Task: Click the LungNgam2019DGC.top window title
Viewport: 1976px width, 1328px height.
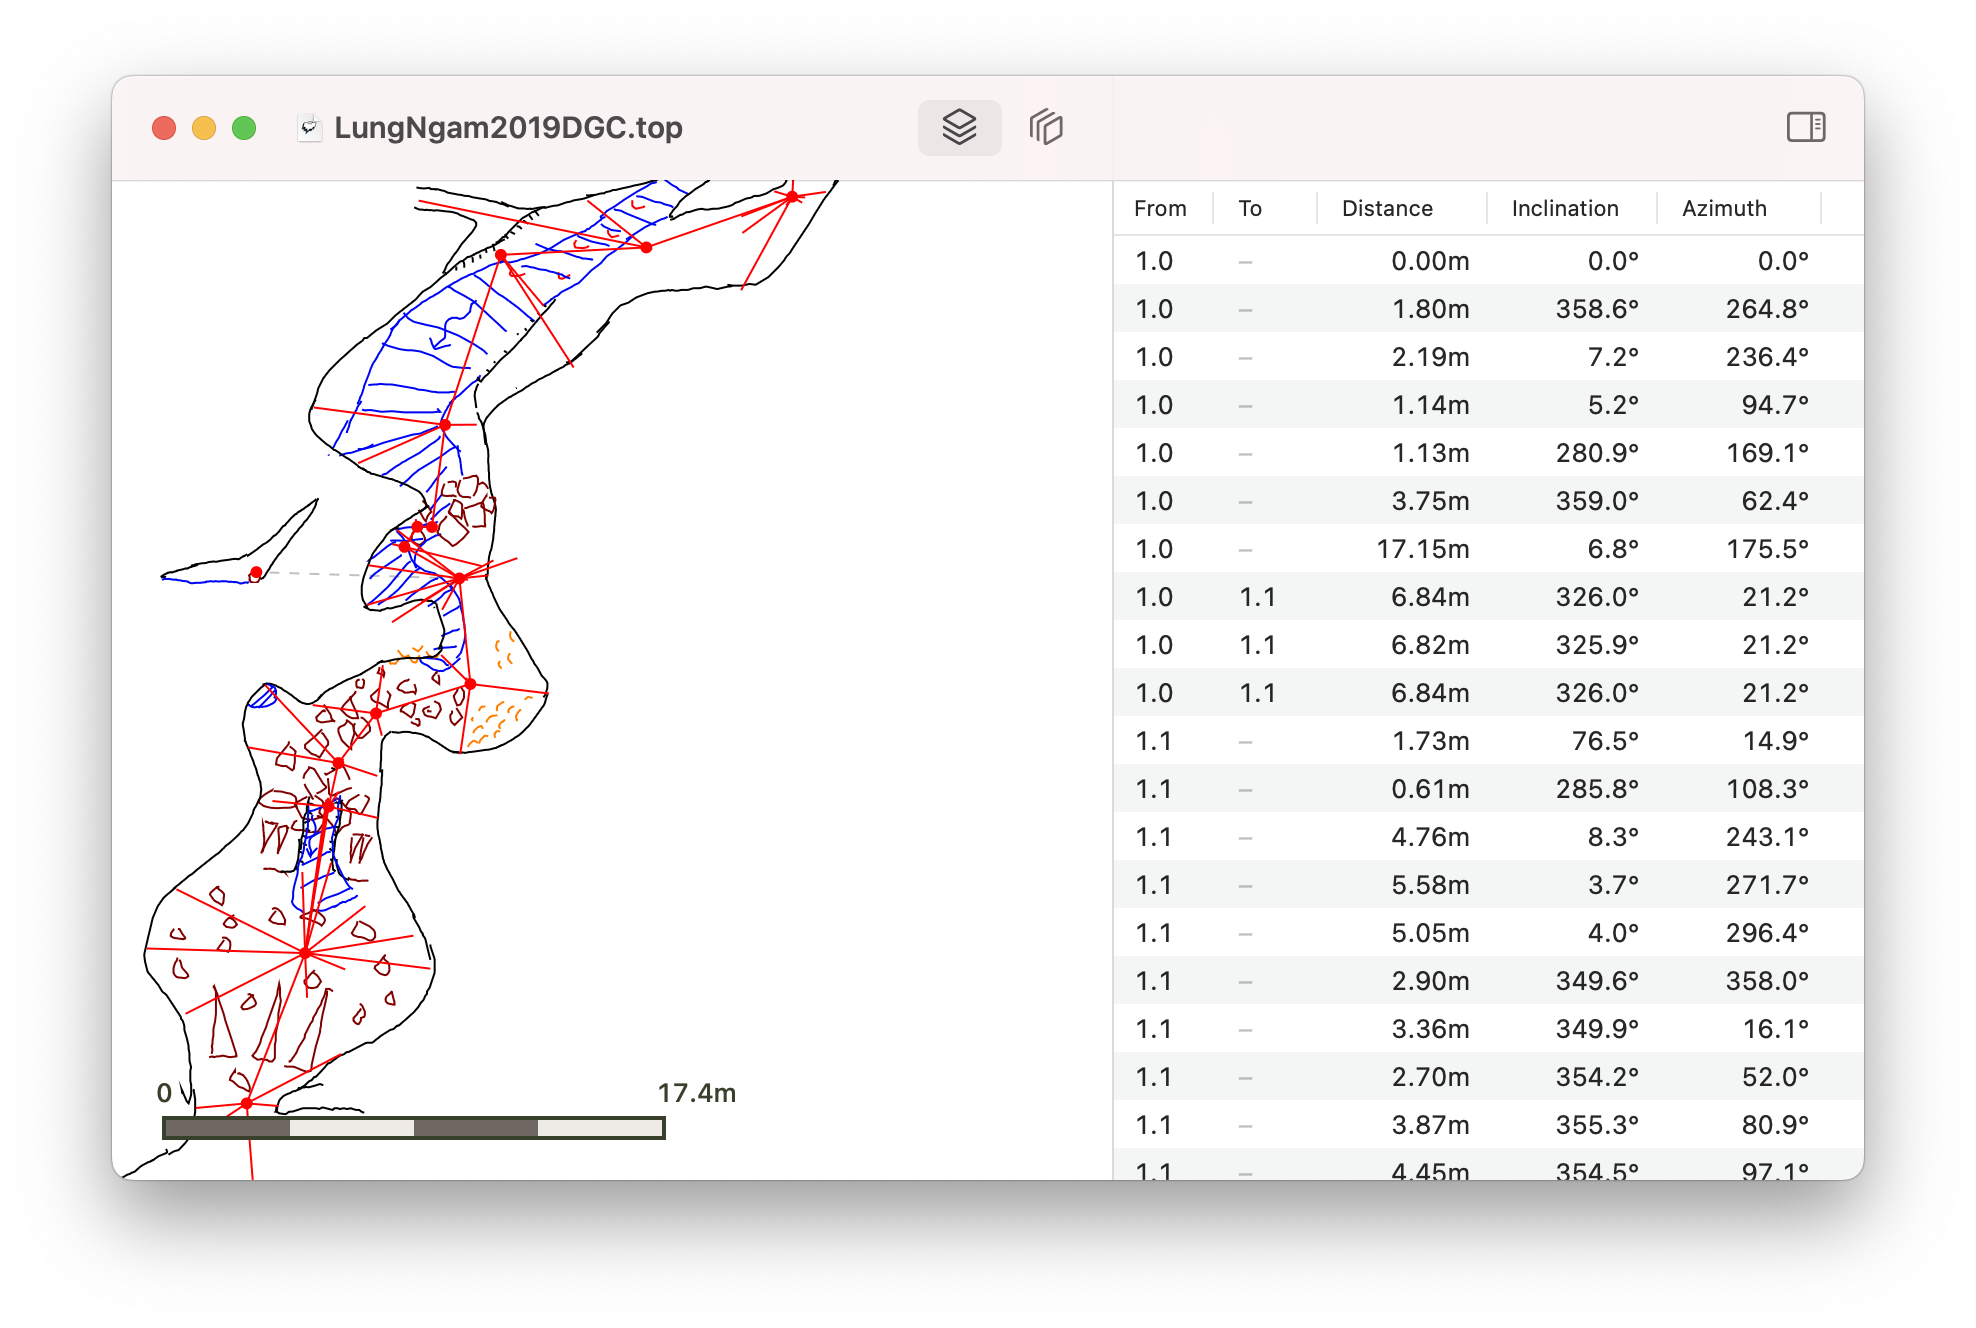Action: (508, 128)
